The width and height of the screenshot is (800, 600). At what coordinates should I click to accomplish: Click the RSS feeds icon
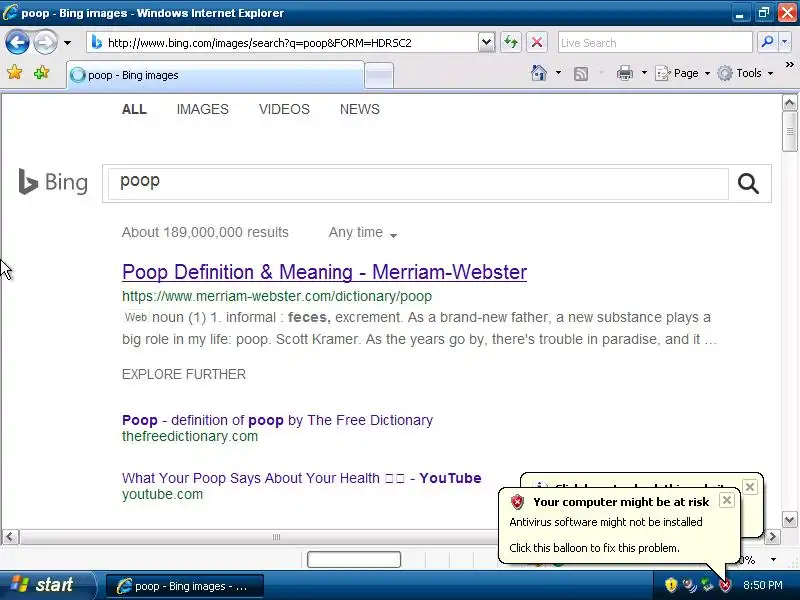(x=581, y=73)
